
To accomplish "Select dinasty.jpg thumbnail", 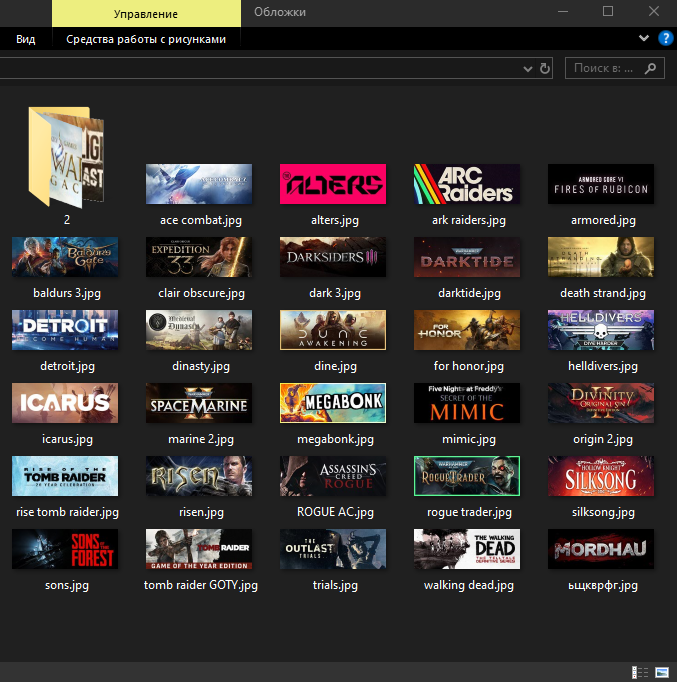I will click(x=199, y=330).
